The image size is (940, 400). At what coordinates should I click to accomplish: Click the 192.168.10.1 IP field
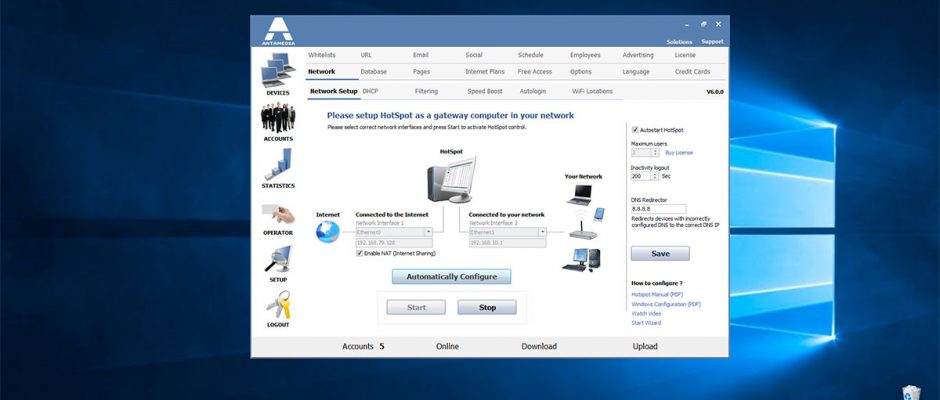click(508, 243)
